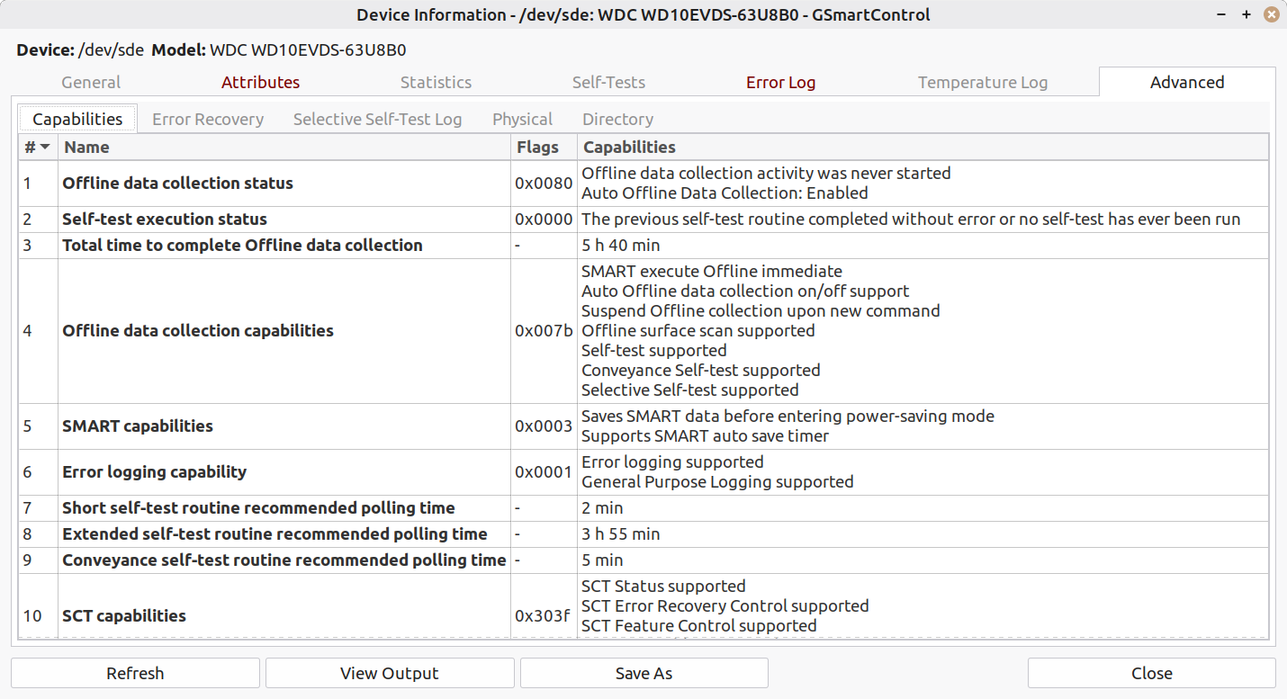1287x699 pixels.
Task: Sort by the Flags column header
Action: [x=543, y=147]
